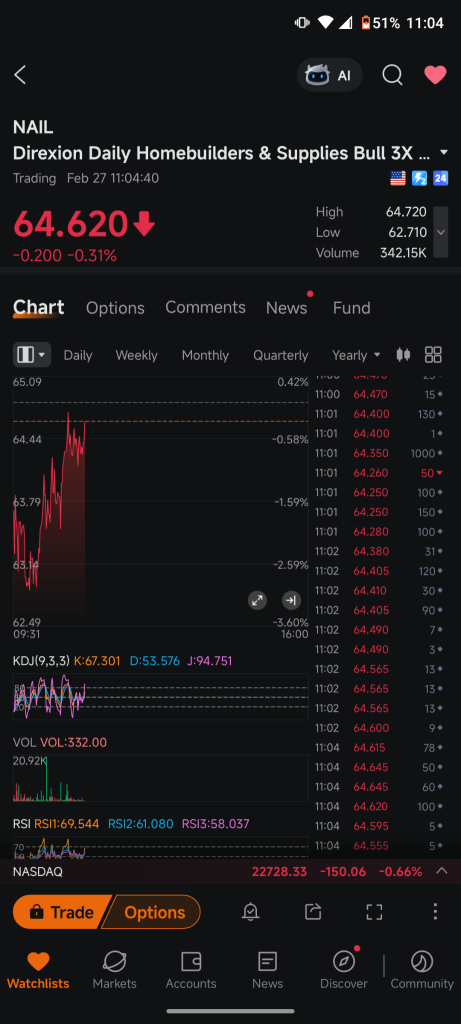Viewport: 461px width, 1024px height.
Task: Select the Weekly chart period
Action: (136, 355)
